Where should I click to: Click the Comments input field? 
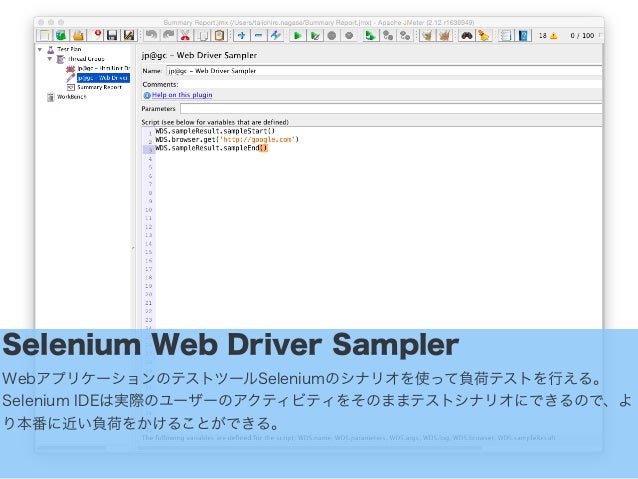click(391, 84)
